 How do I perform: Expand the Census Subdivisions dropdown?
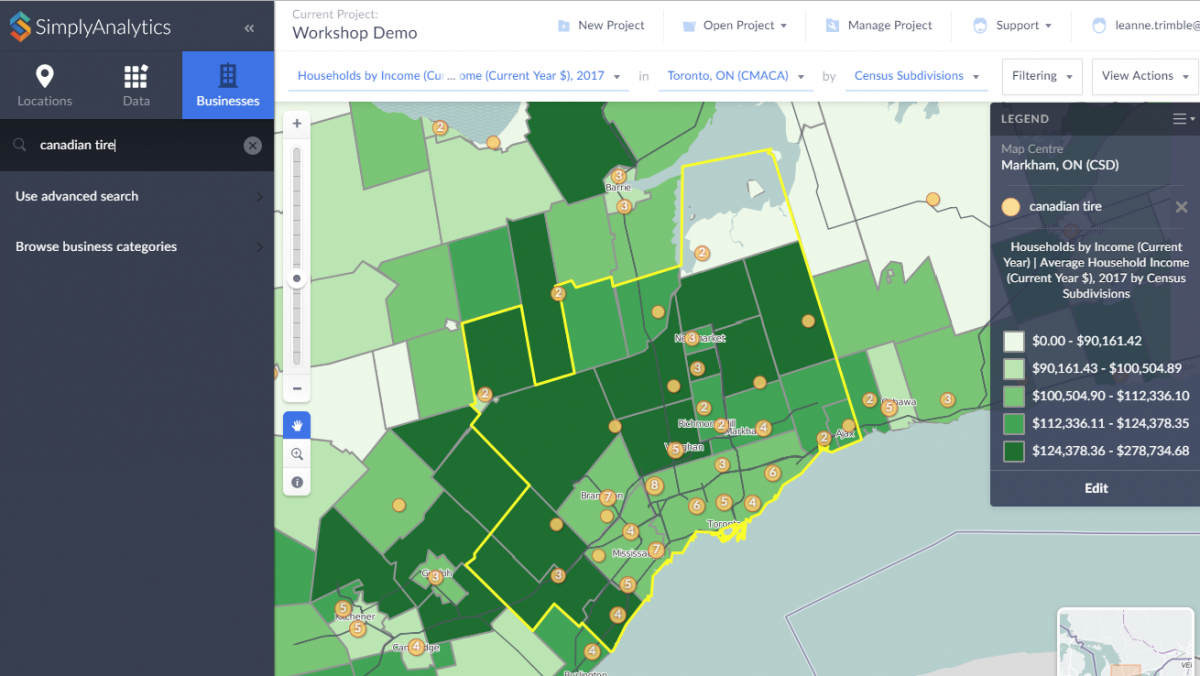point(916,76)
